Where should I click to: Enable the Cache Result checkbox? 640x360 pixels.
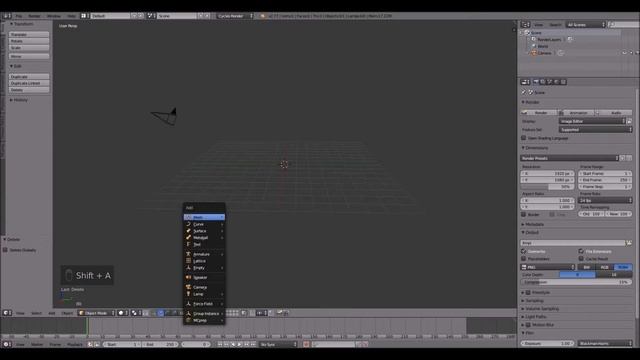[x=581, y=258]
